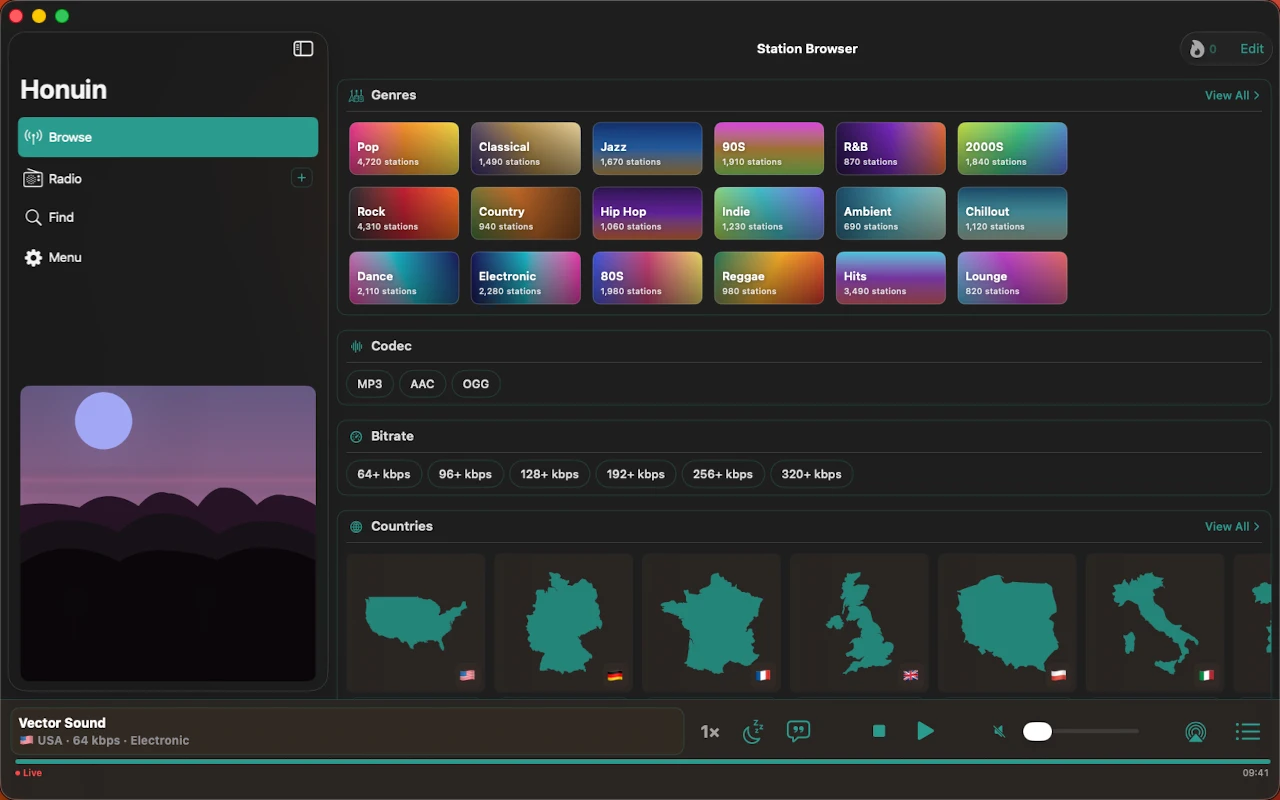
Task: Open the Rock genre card
Action: [x=404, y=213]
